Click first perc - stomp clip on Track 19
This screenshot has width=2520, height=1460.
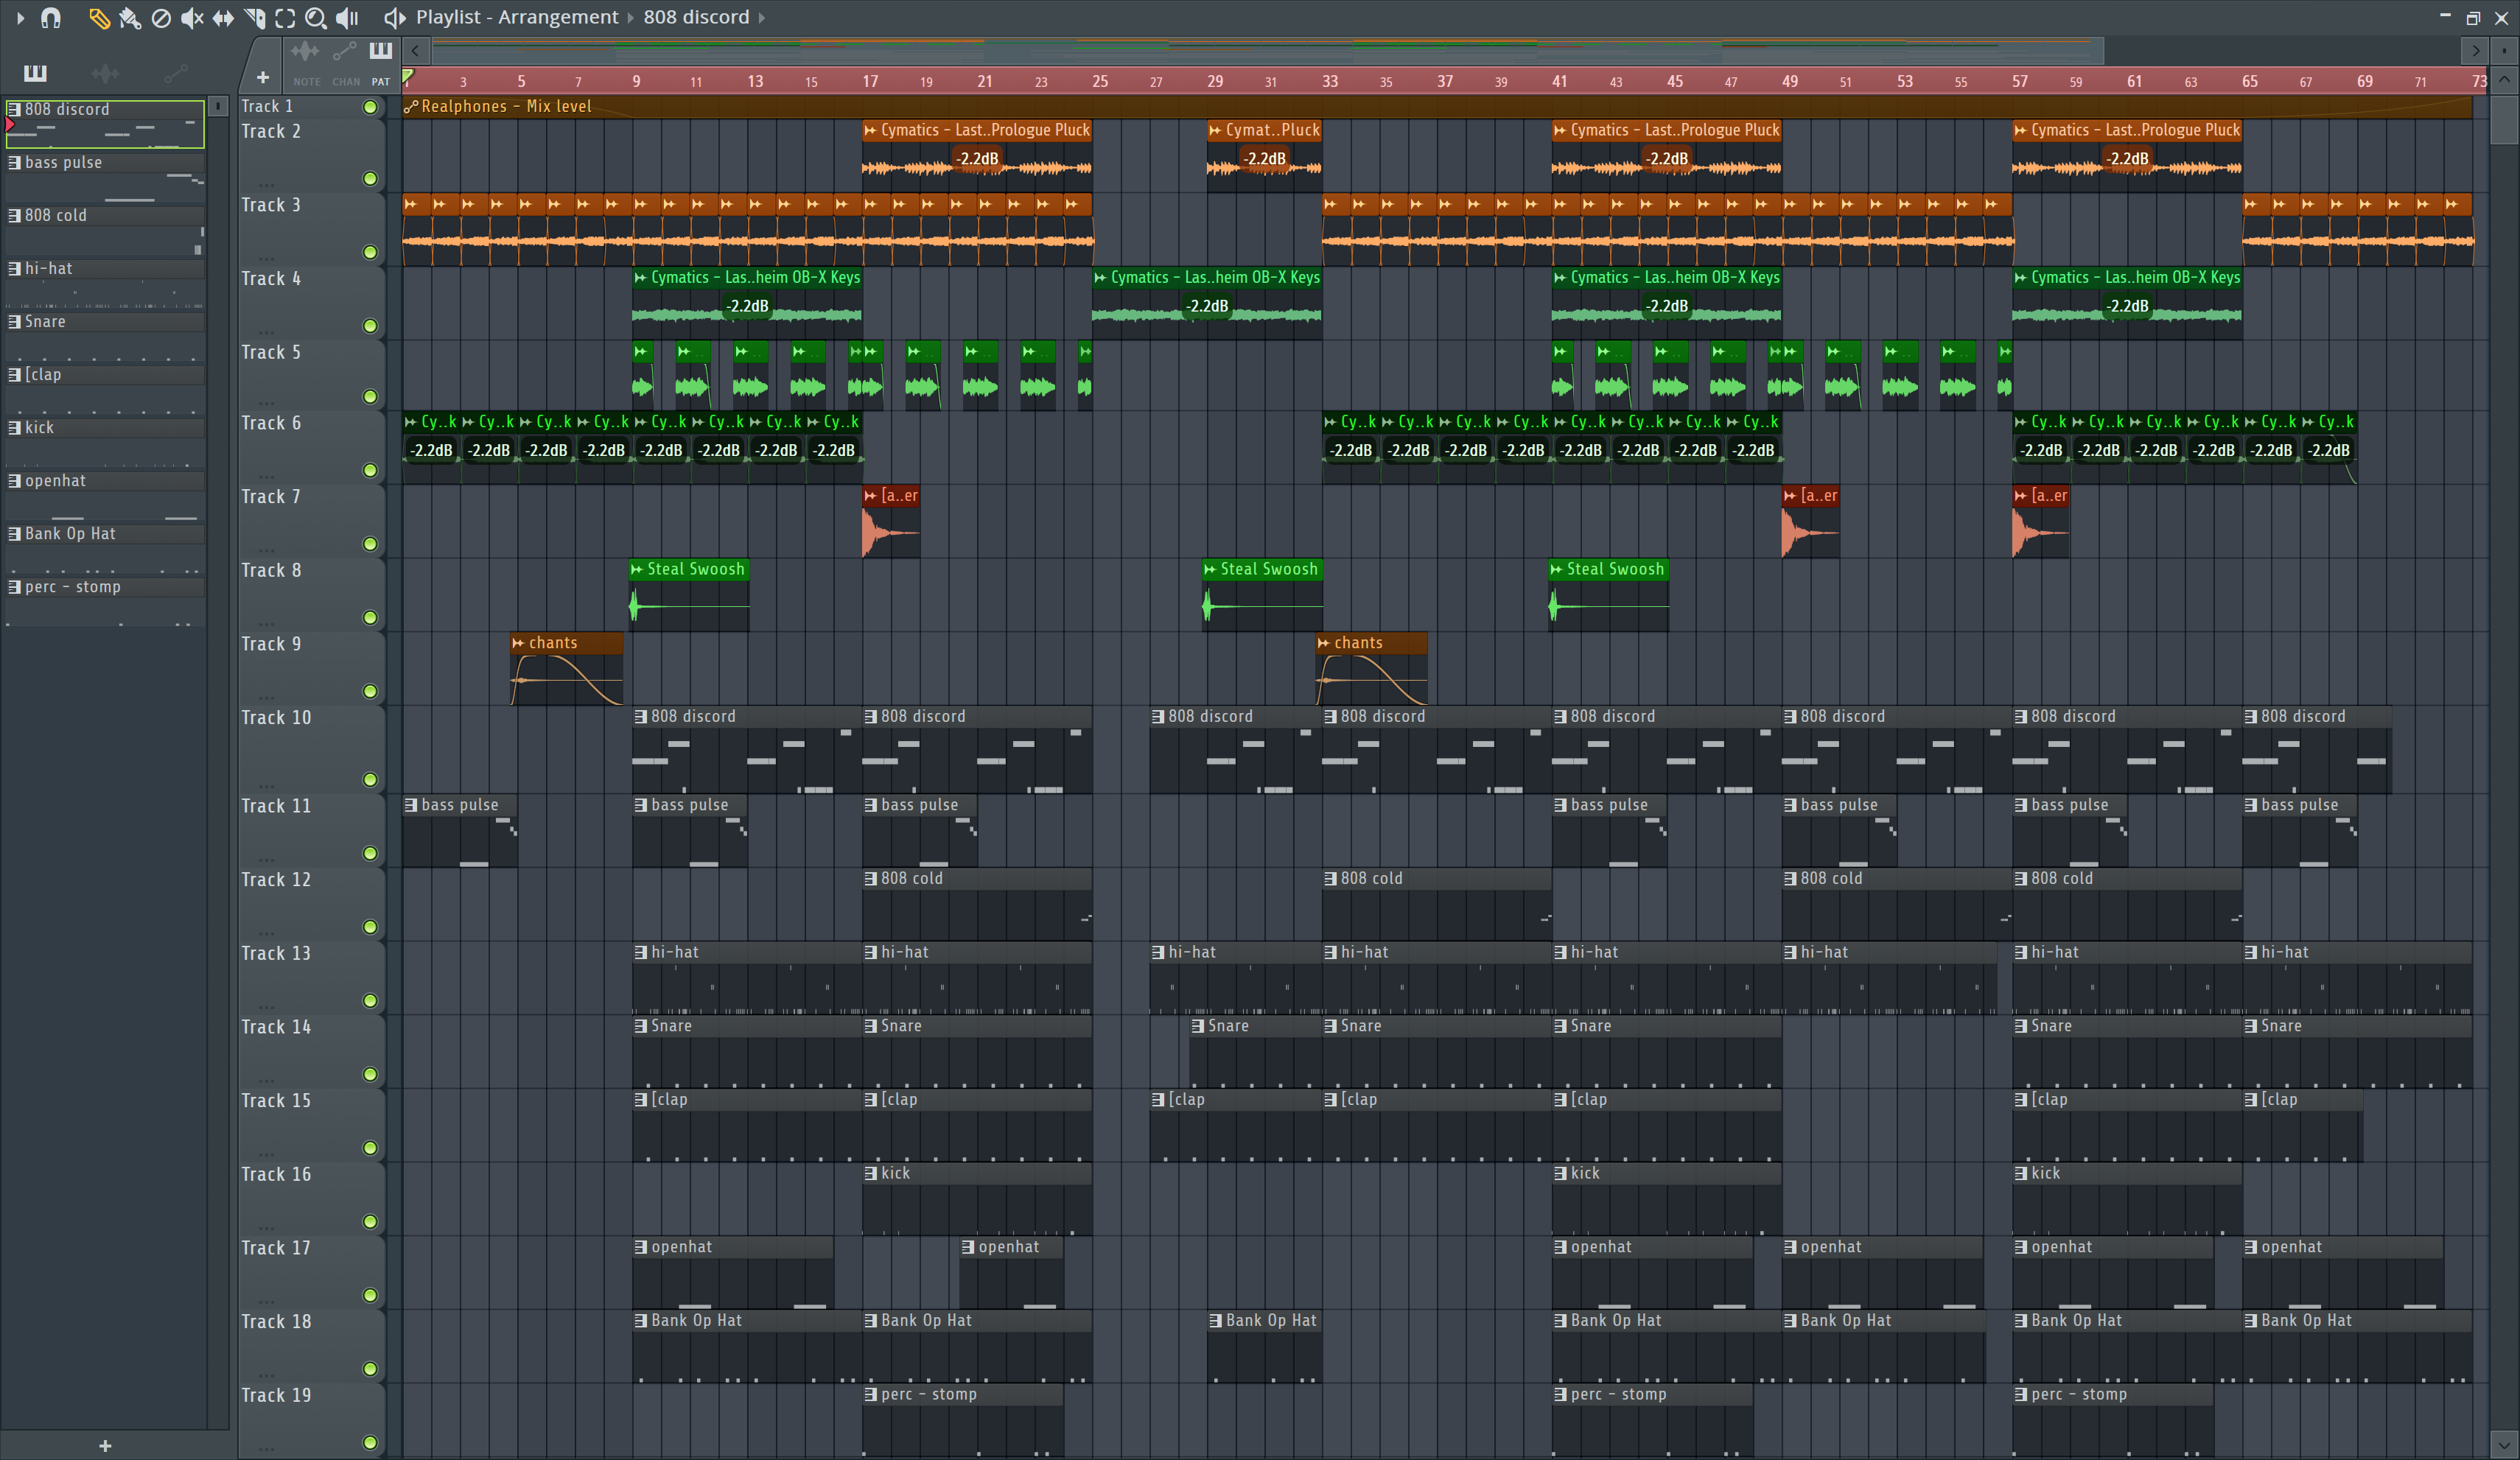click(x=962, y=1421)
